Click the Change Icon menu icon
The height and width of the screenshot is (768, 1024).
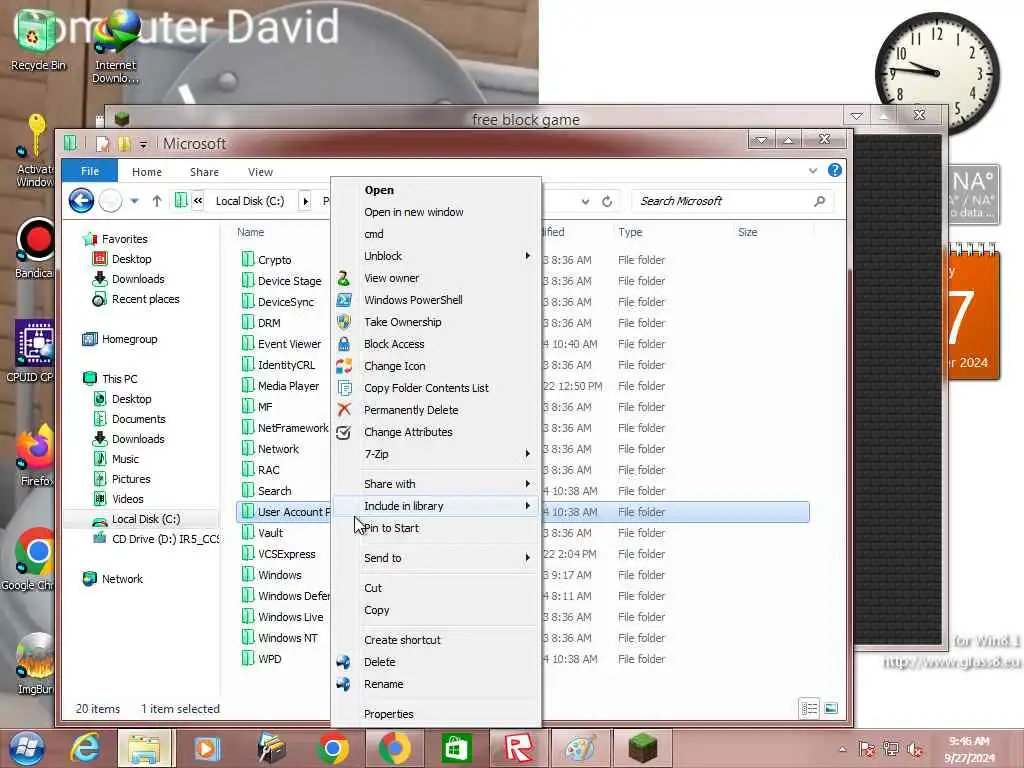click(344, 366)
